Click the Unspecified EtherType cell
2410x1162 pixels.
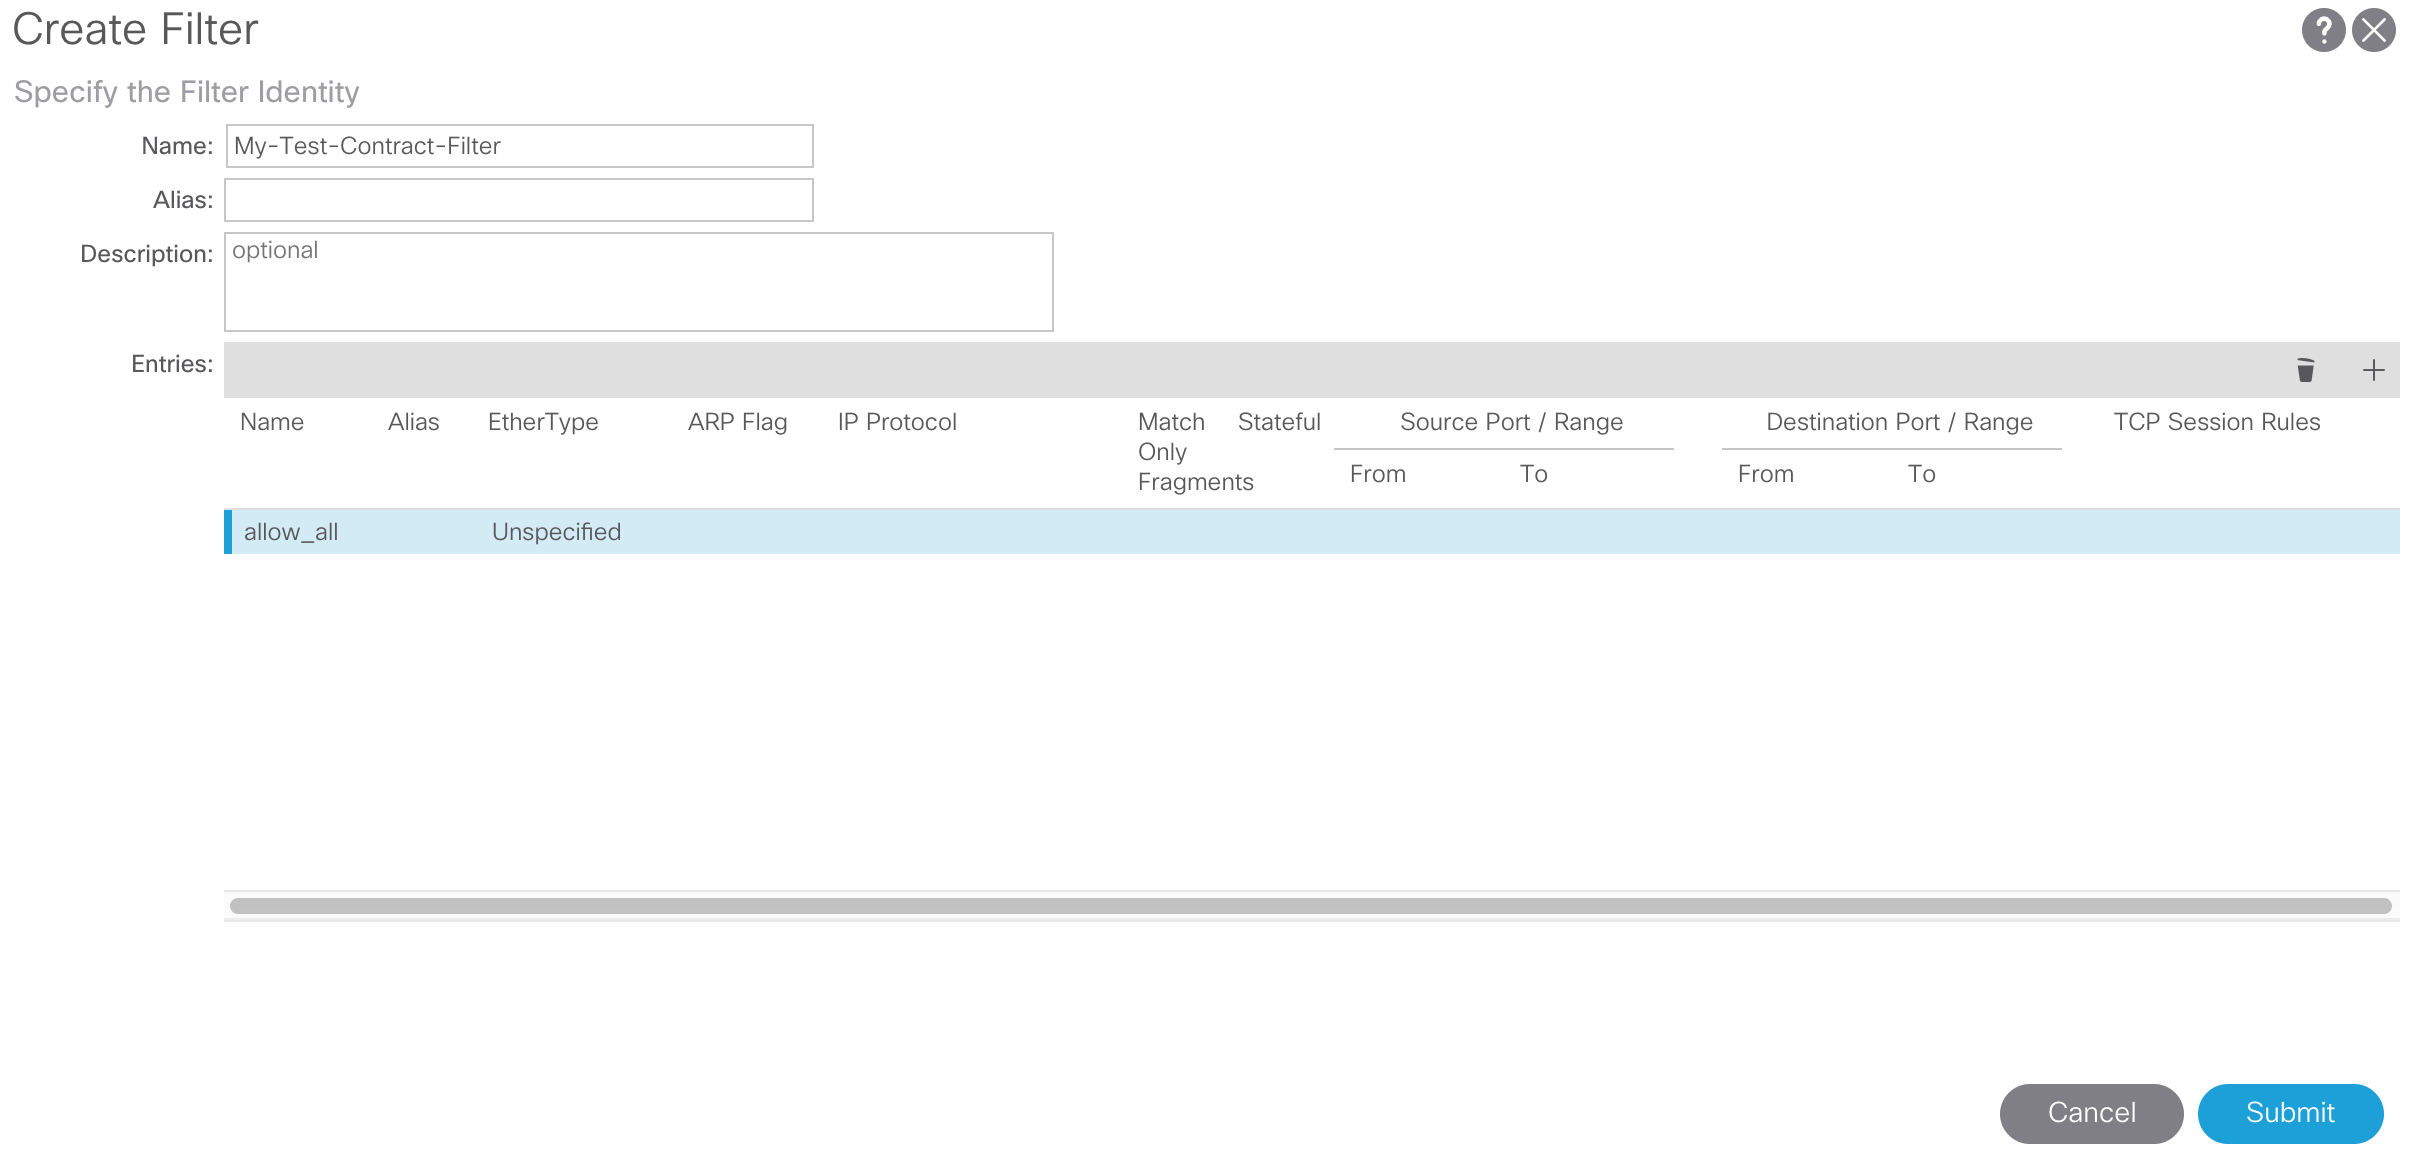point(556,532)
